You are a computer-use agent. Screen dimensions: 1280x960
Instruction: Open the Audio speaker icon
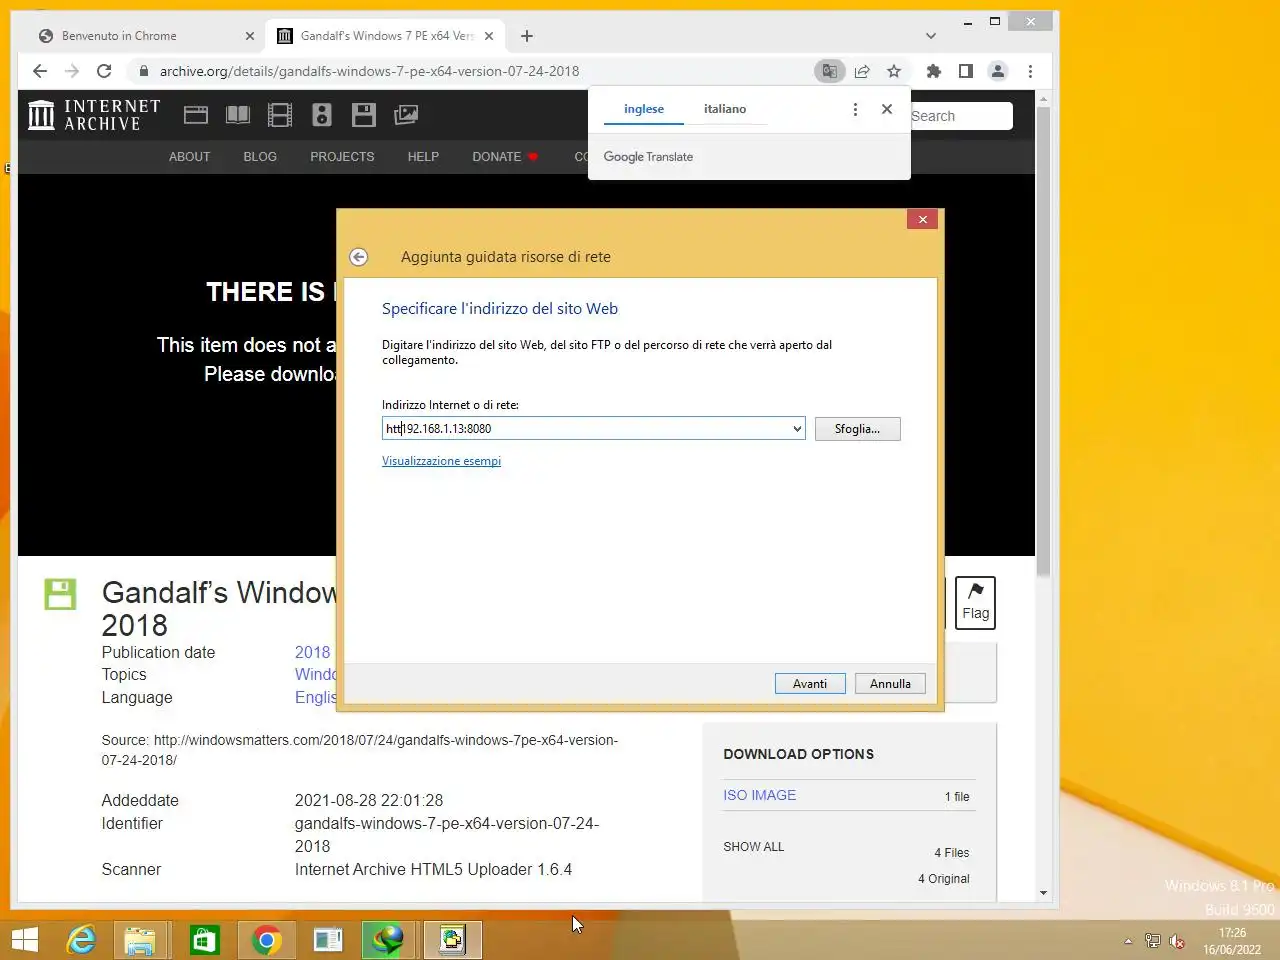(322, 115)
